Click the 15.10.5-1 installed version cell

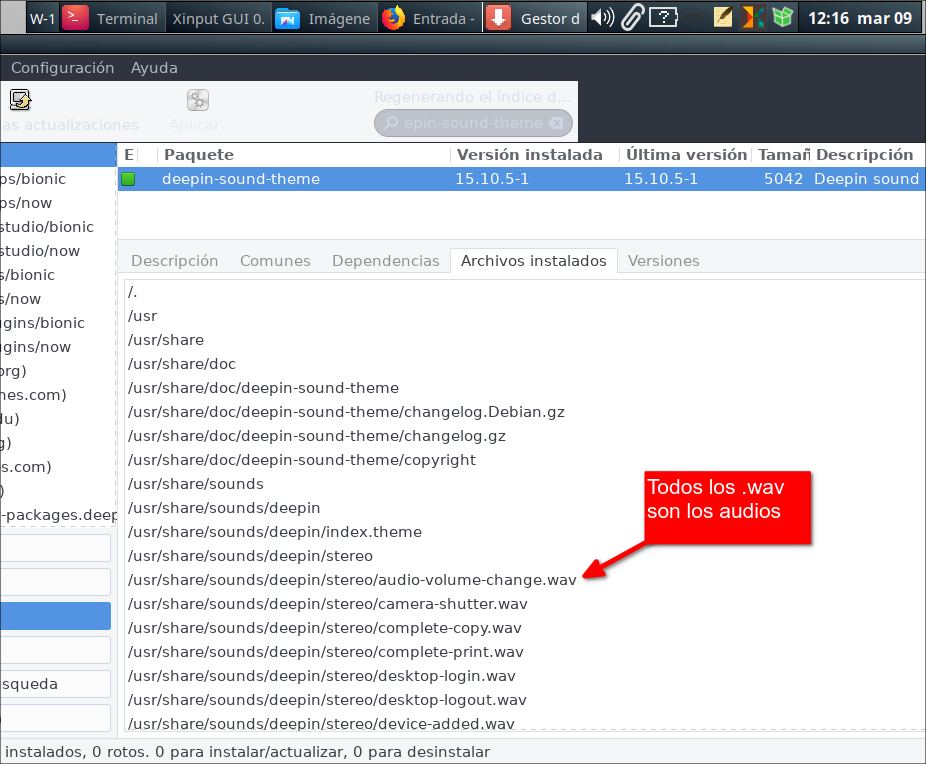point(492,179)
